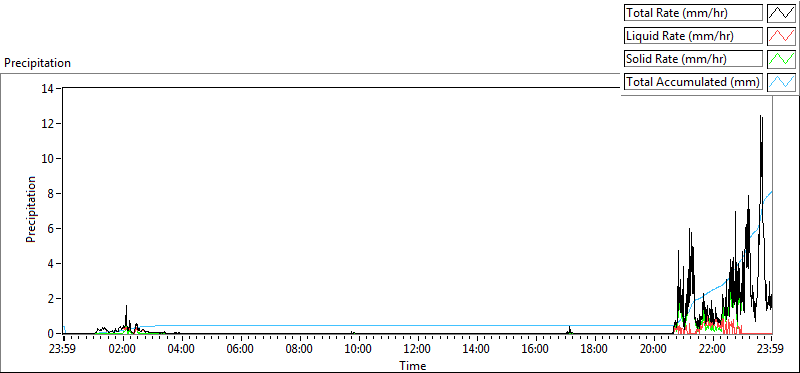This screenshot has width=800, height=373.
Task: Click the small rate spike near 17:00
Action: (569, 330)
